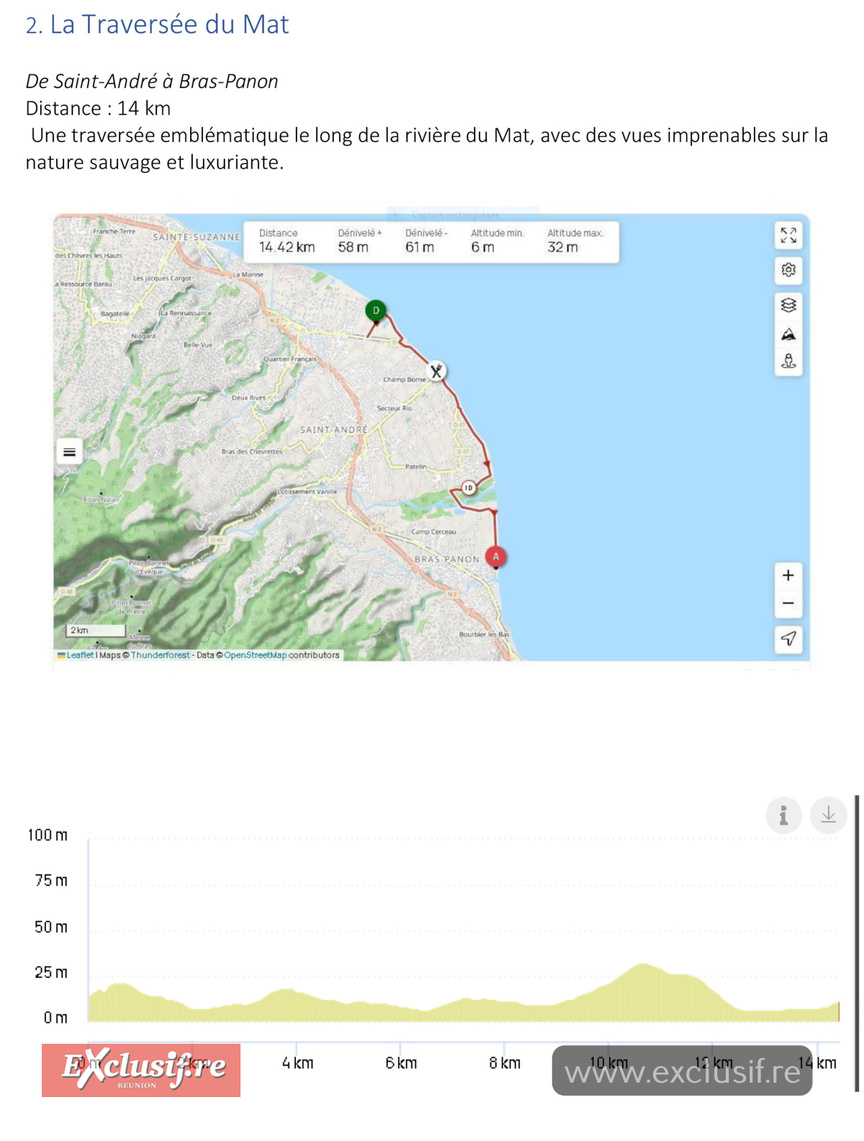Click the locate me arrow button

(788, 638)
